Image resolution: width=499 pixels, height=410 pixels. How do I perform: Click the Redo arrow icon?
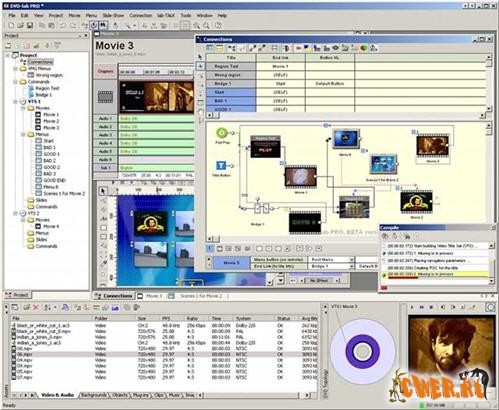tap(73, 25)
